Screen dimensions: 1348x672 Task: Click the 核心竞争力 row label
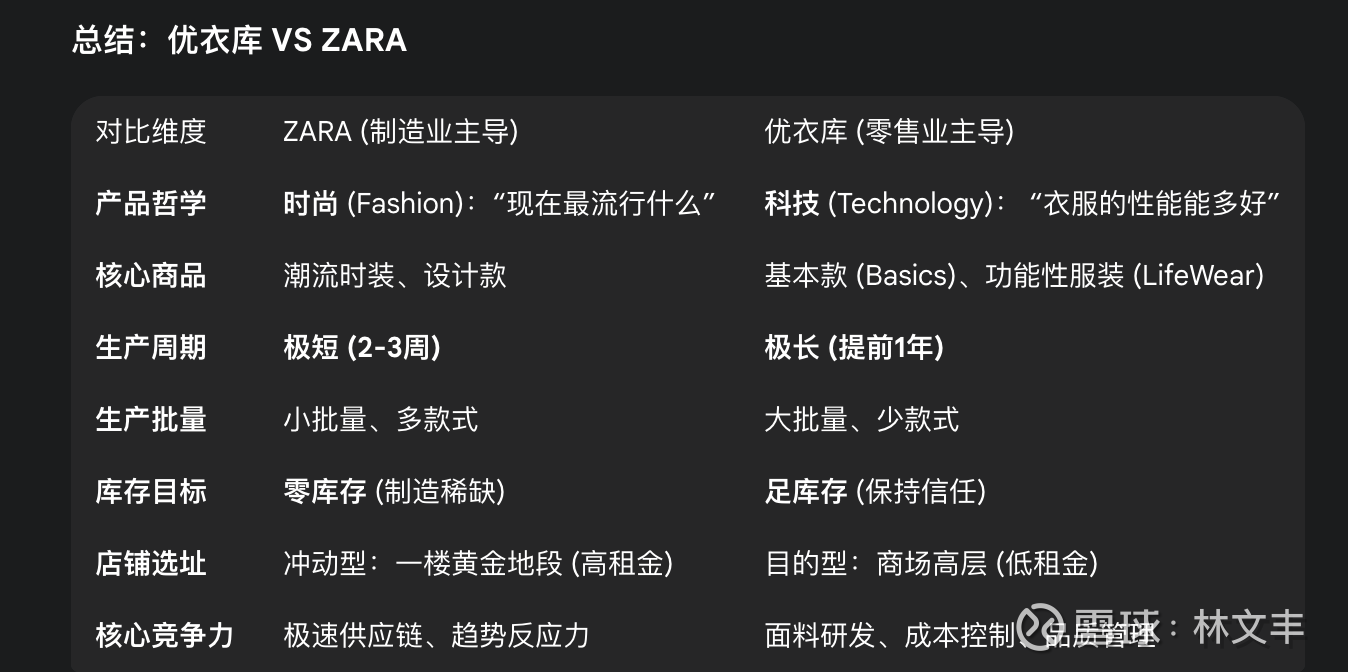pyautogui.click(x=164, y=635)
